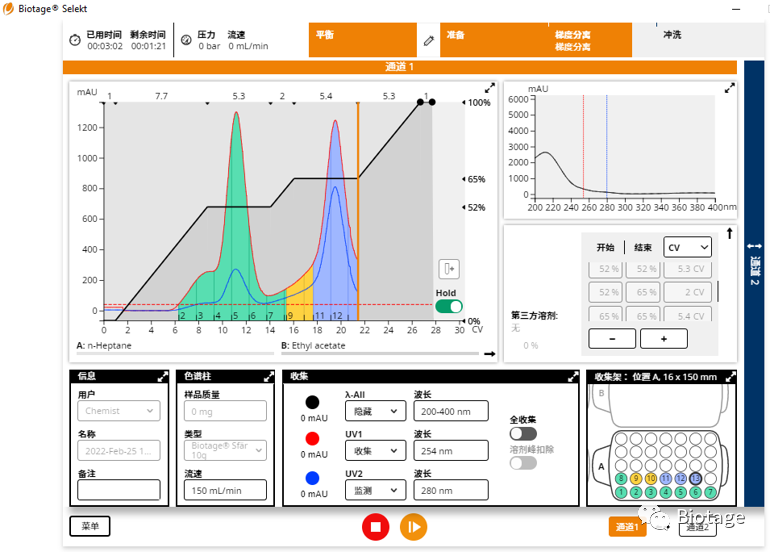The height and width of the screenshot is (552, 770).
Task: Click the pencil edit icon beside 平衡
Action: pyautogui.click(x=429, y=41)
